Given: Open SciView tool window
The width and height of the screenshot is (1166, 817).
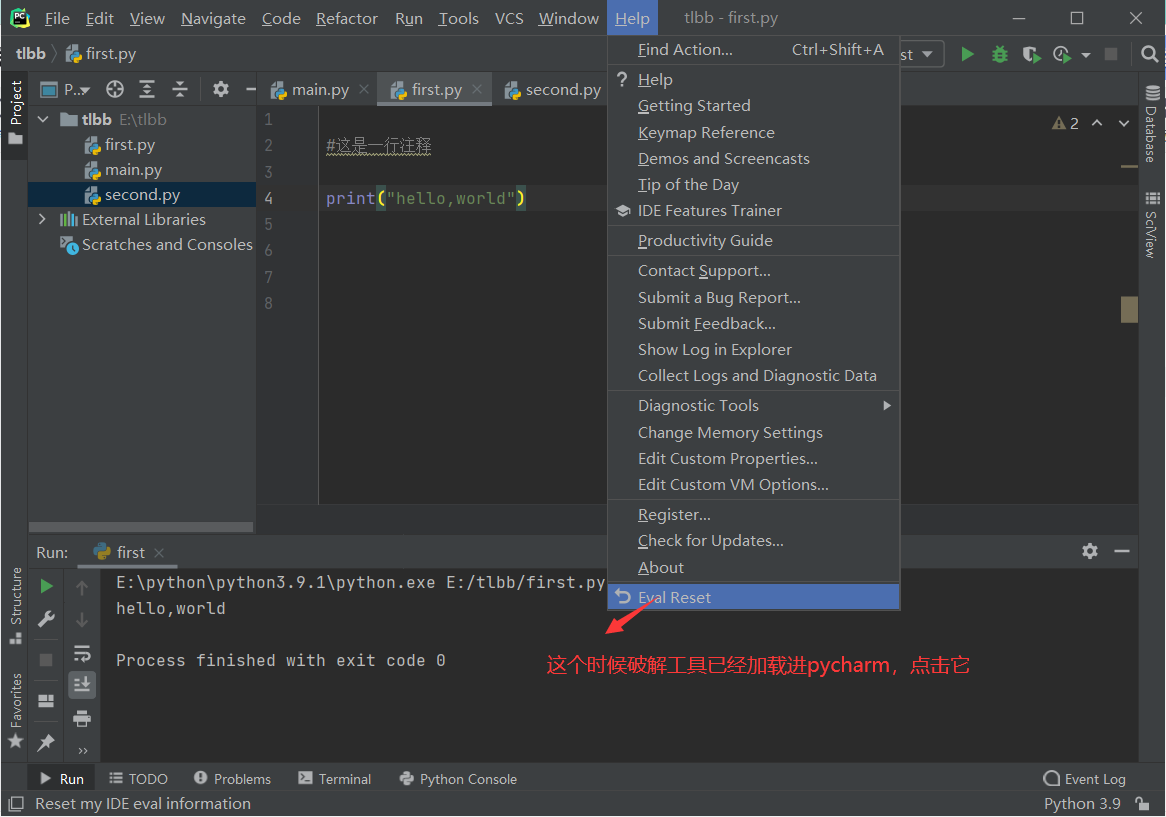Looking at the screenshot, I should [x=1152, y=225].
